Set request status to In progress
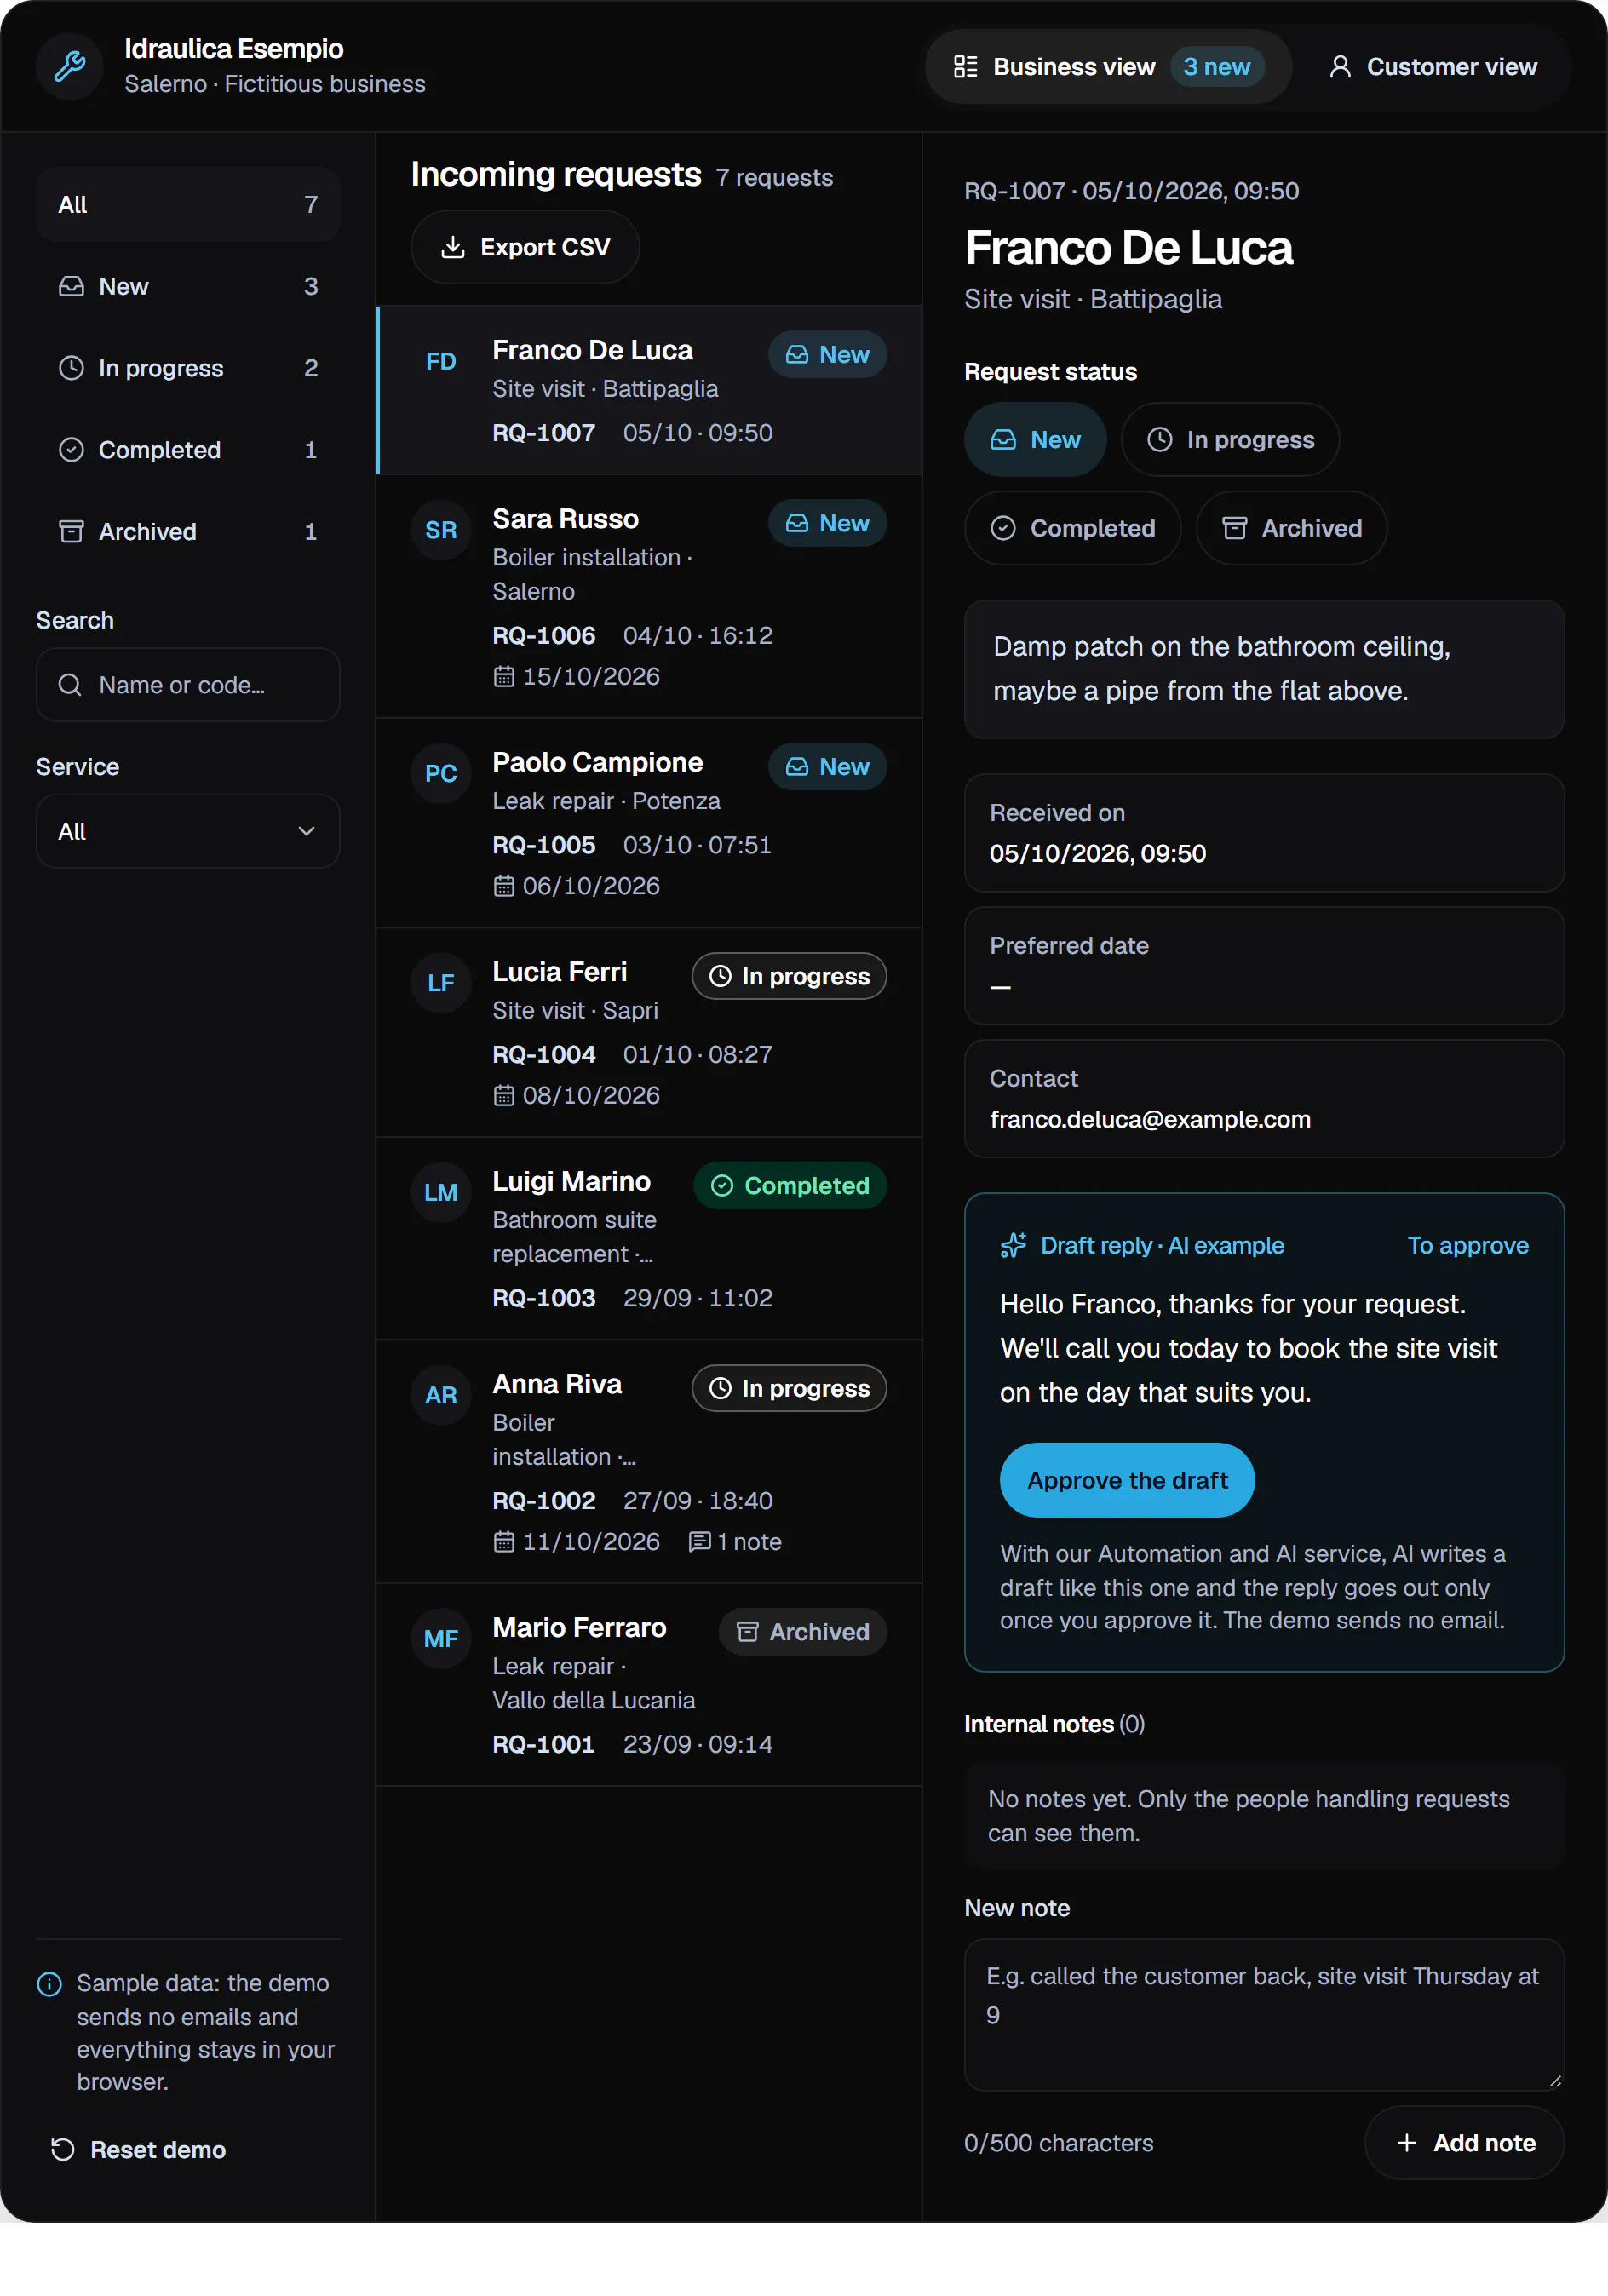1608x2296 pixels. coord(1230,440)
